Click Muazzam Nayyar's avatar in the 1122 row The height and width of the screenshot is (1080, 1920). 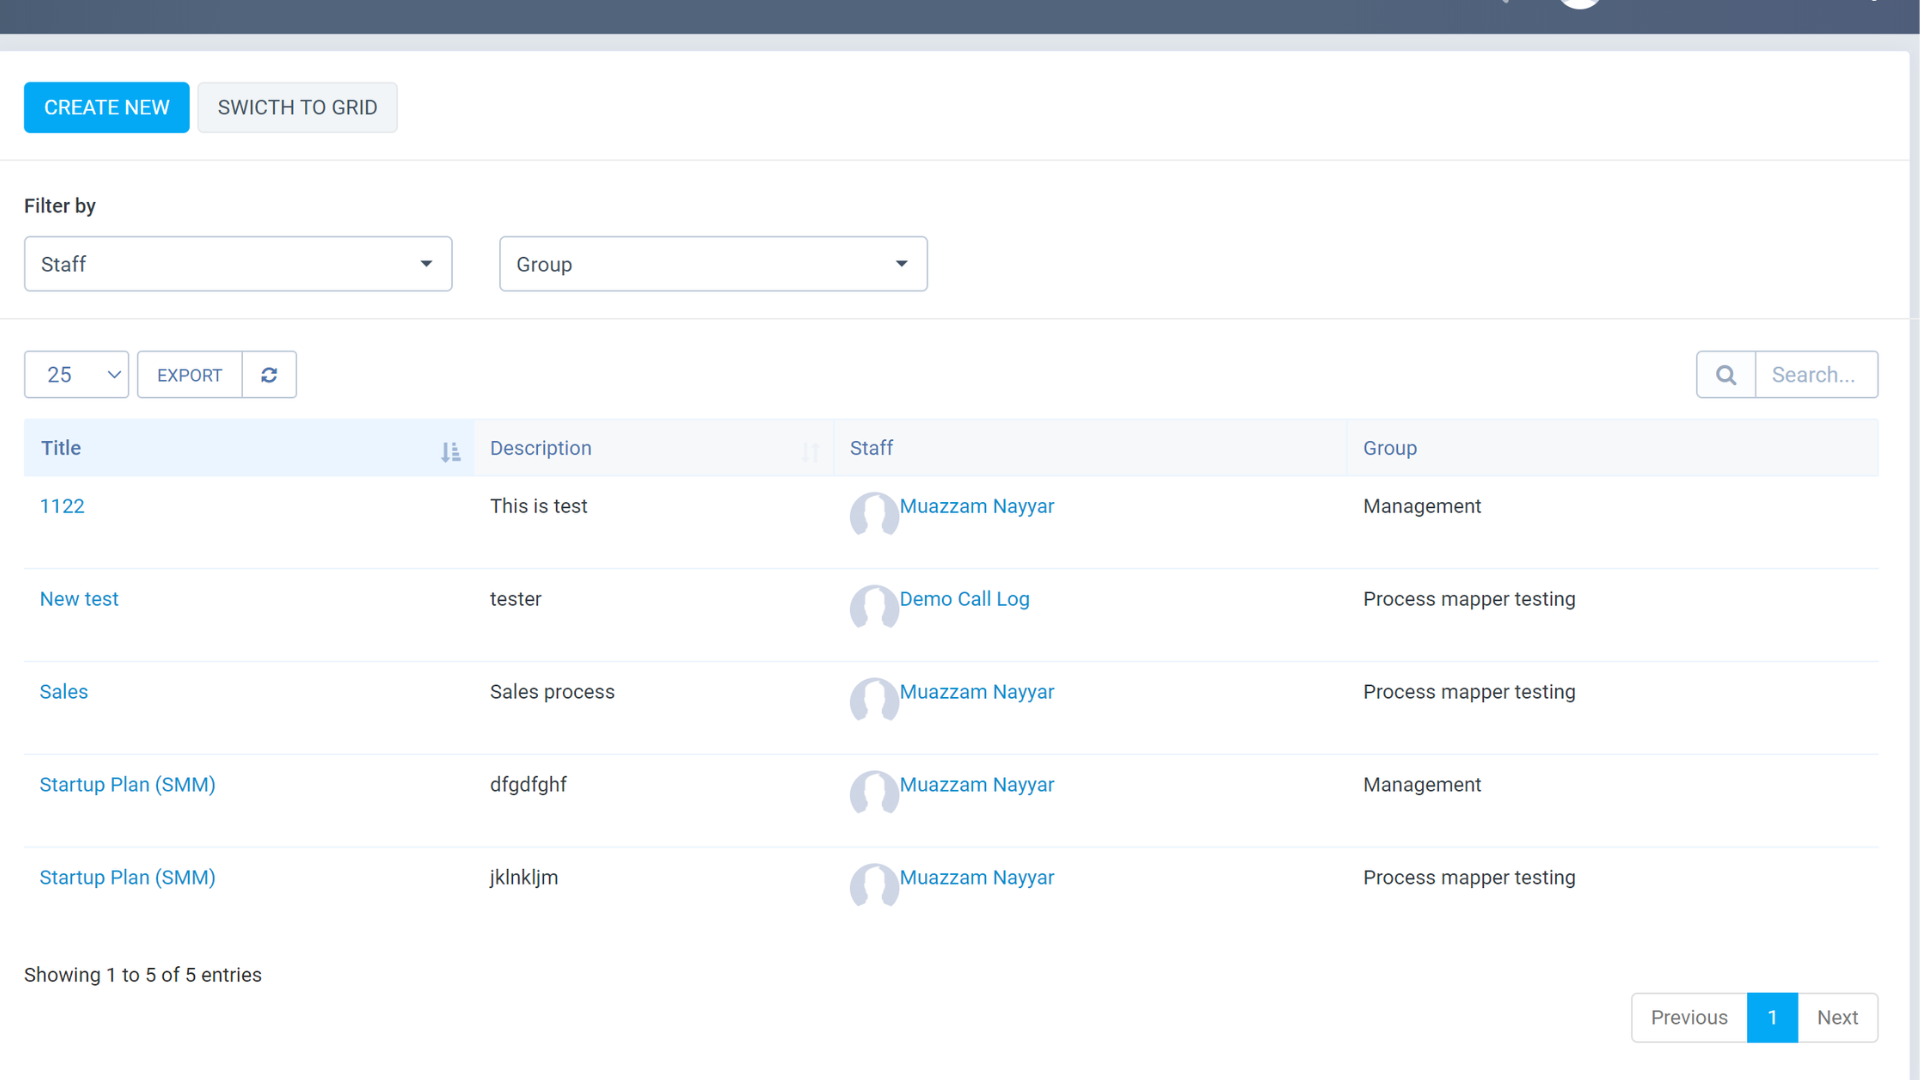pos(874,515)
